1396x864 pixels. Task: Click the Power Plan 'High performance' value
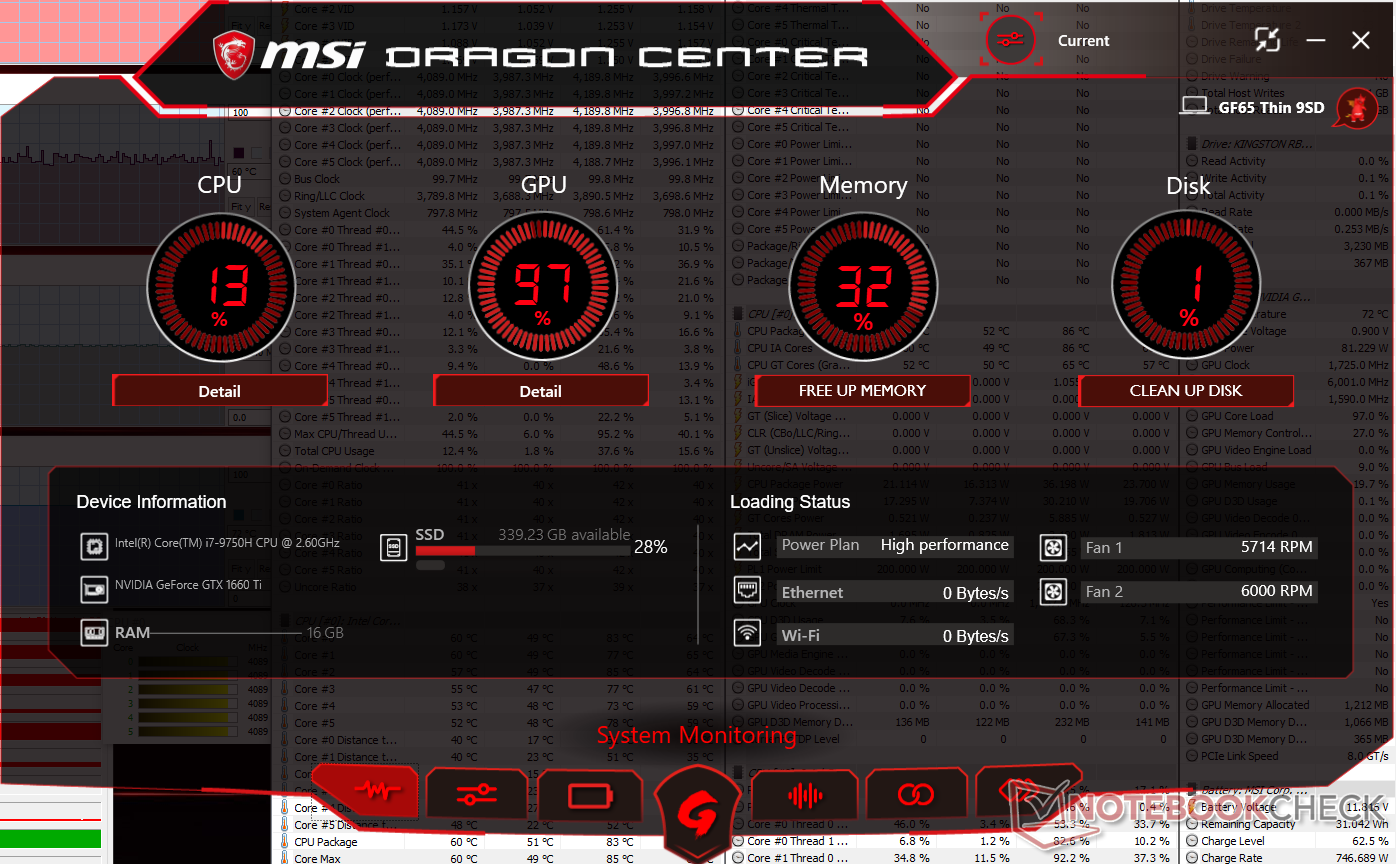[944, 545]
